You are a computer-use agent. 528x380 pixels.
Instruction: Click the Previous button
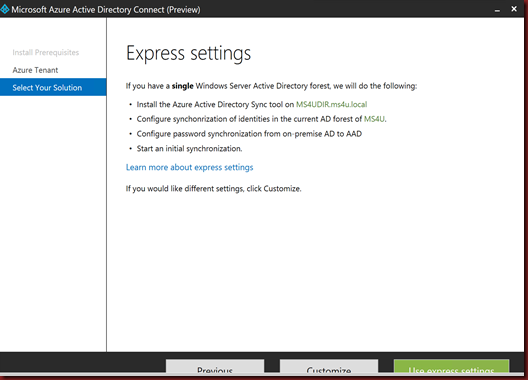(215, 366)
